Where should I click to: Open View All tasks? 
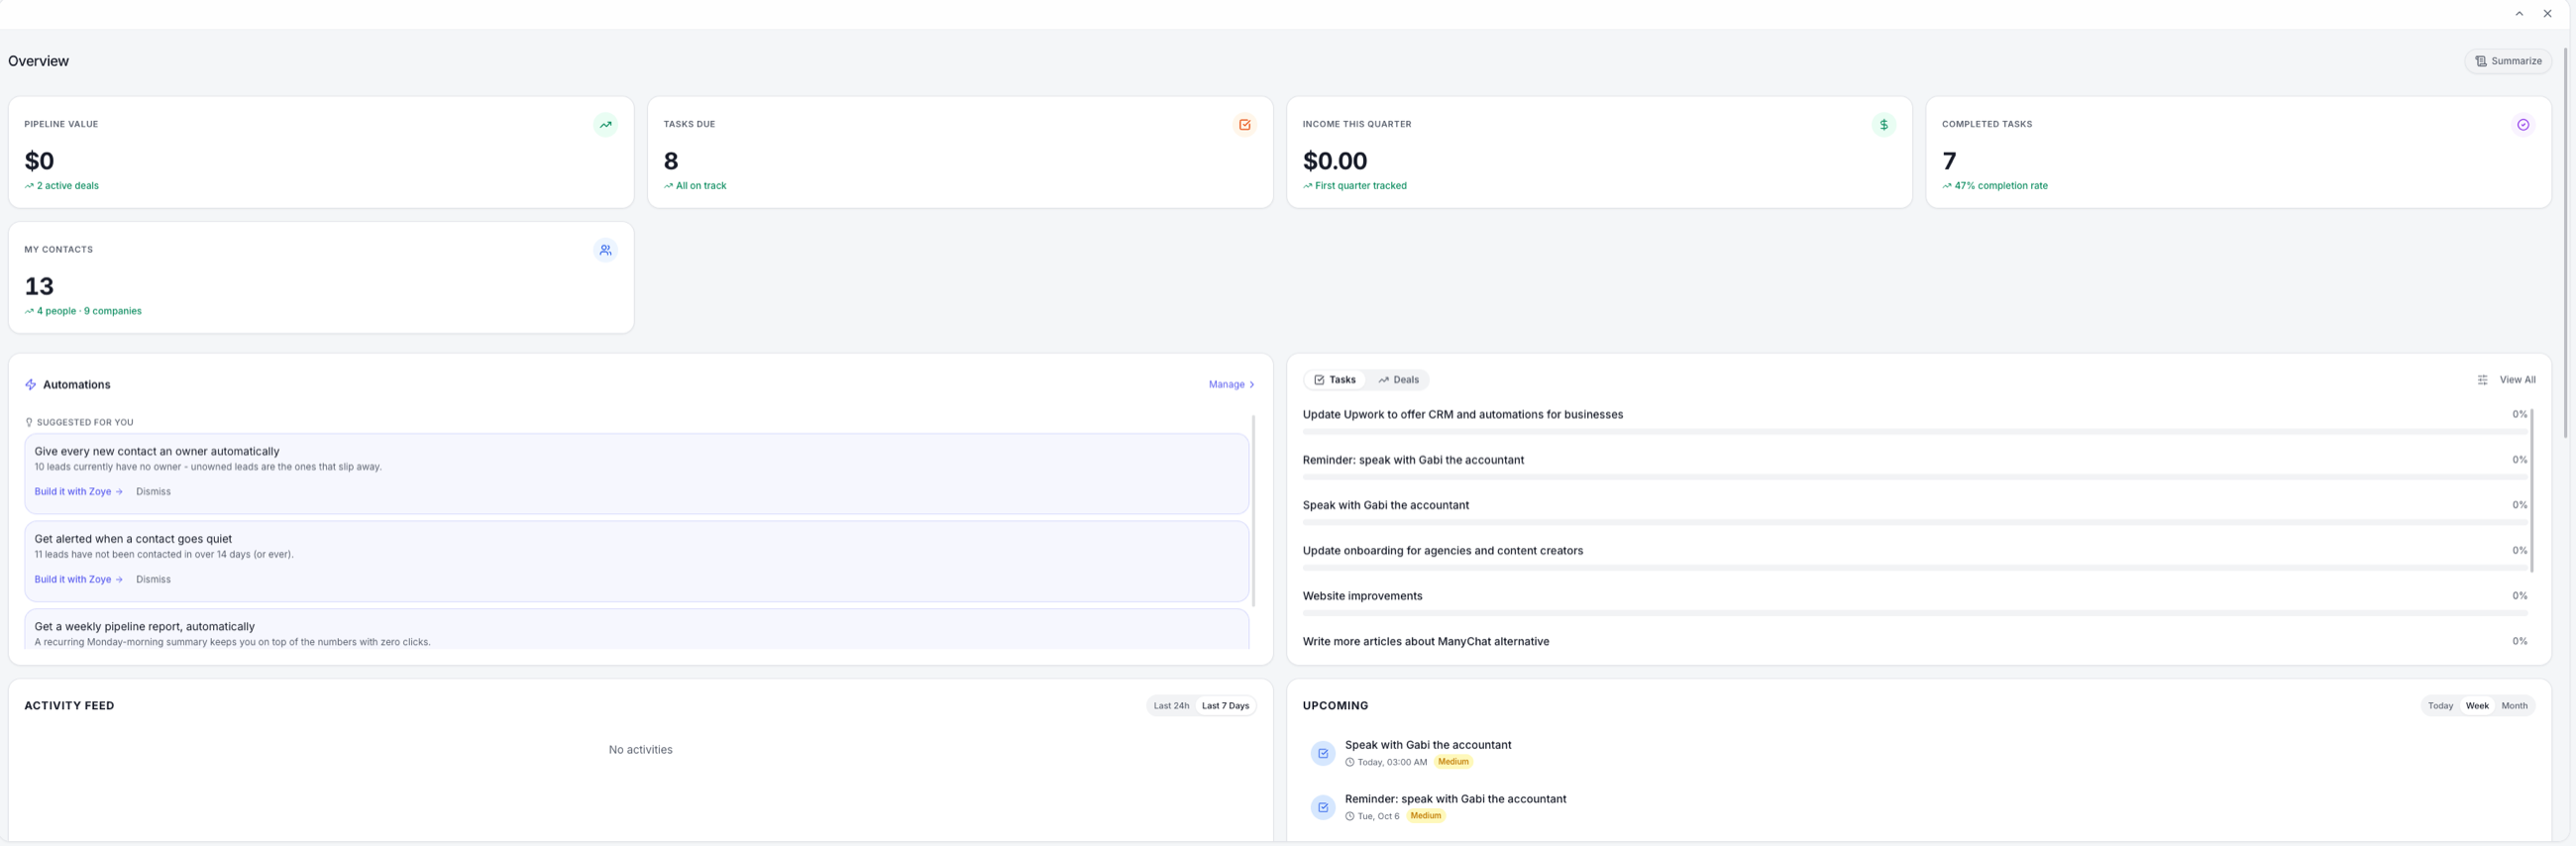pos(2517,380)
